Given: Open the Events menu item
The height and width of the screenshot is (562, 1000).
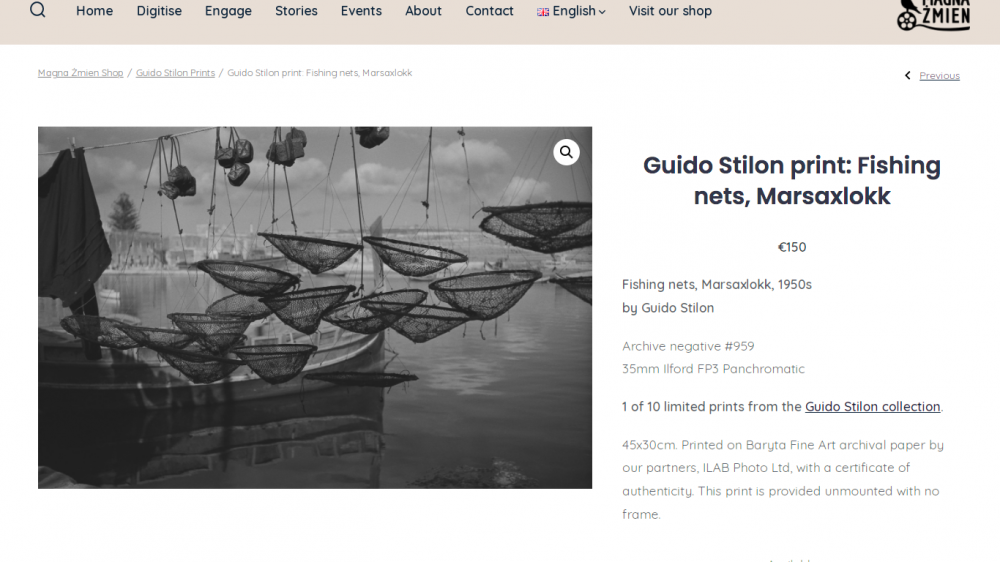Looking at the screenshot, I should point(361,11).
